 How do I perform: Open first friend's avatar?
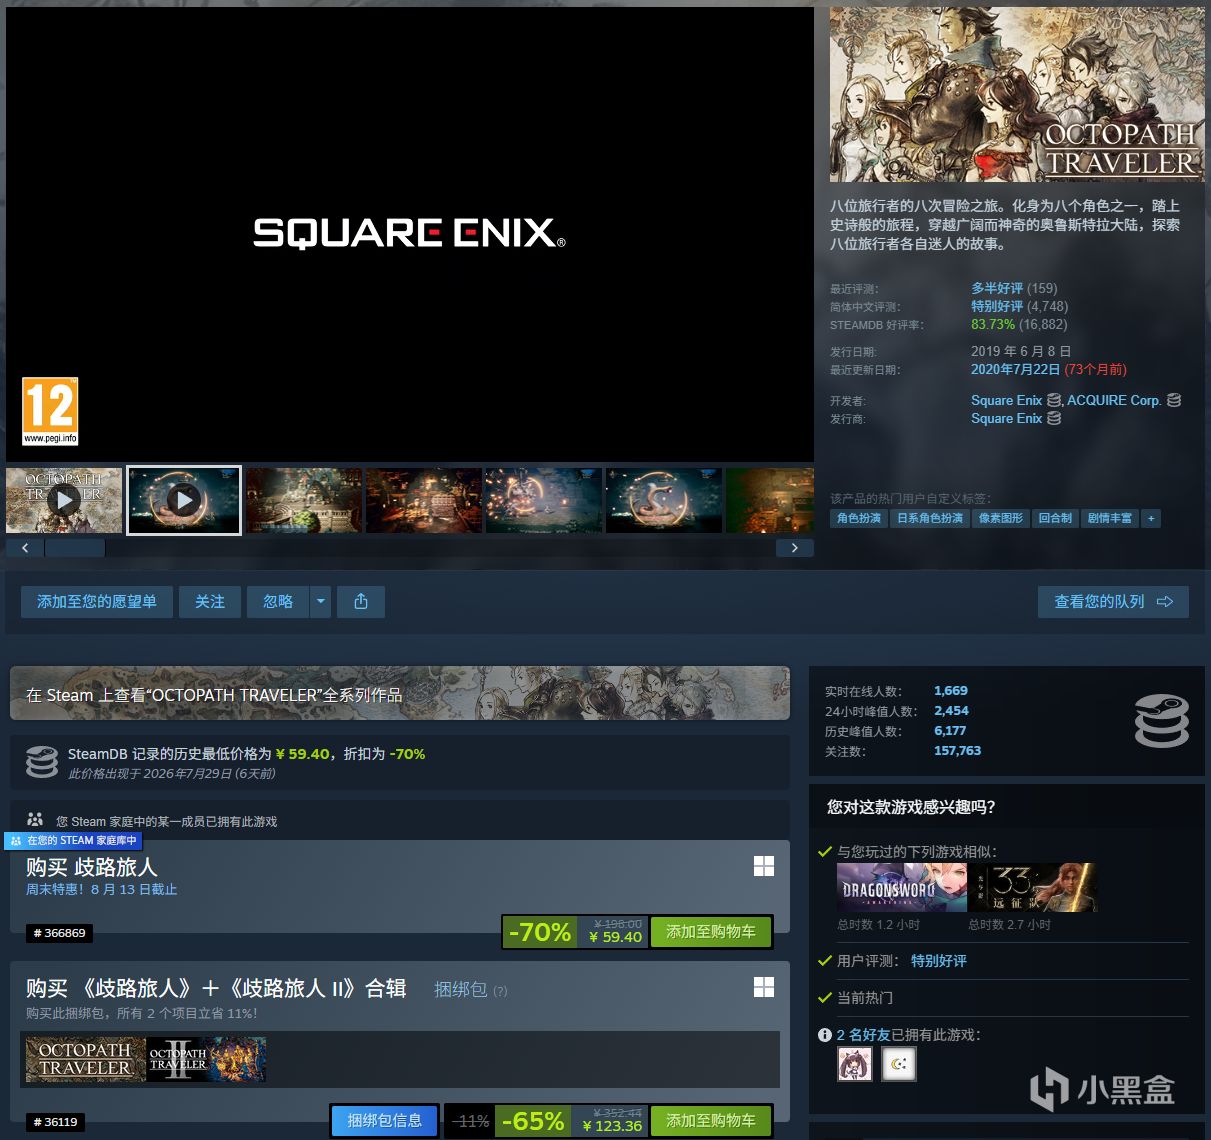click(854, 1064)
